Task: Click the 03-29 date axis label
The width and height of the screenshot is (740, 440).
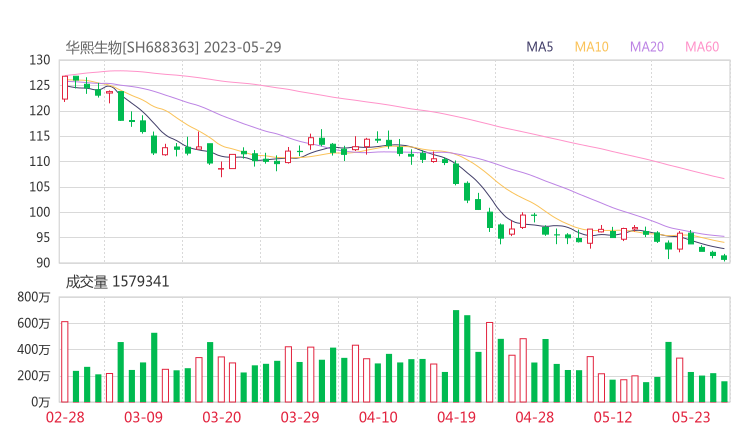Action: coord(300,417)
